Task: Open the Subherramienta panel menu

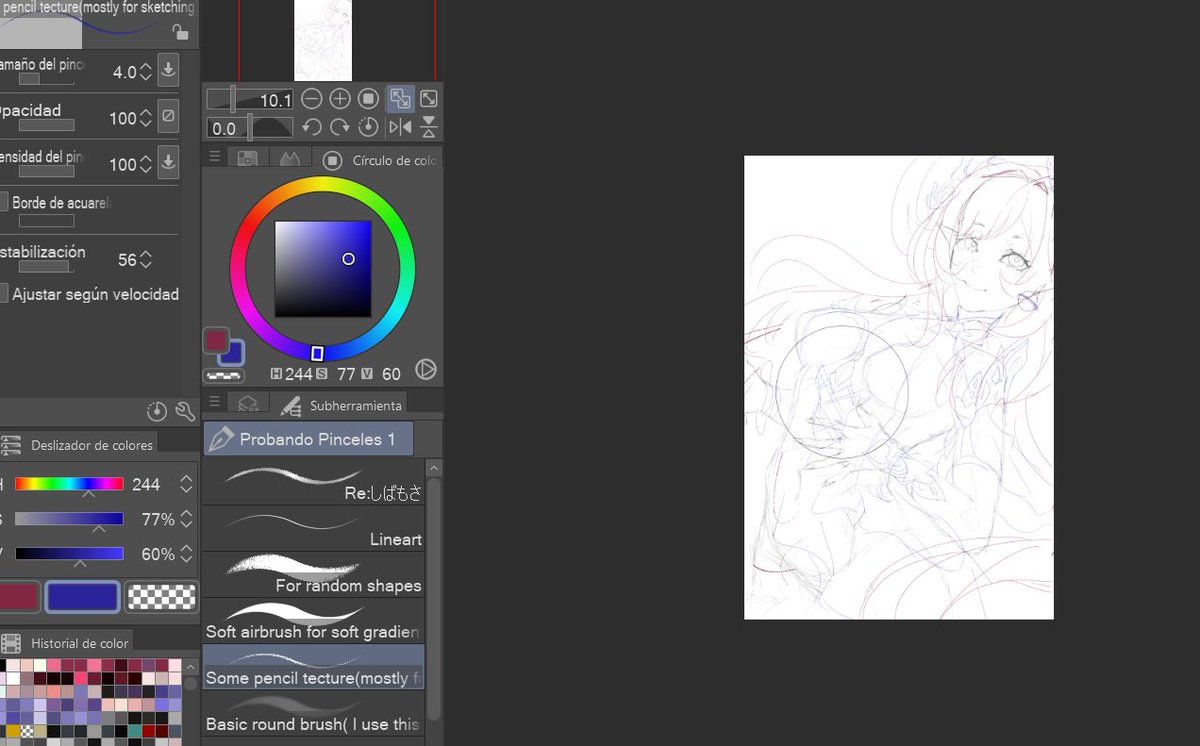Action: click(x=214, y=401)
